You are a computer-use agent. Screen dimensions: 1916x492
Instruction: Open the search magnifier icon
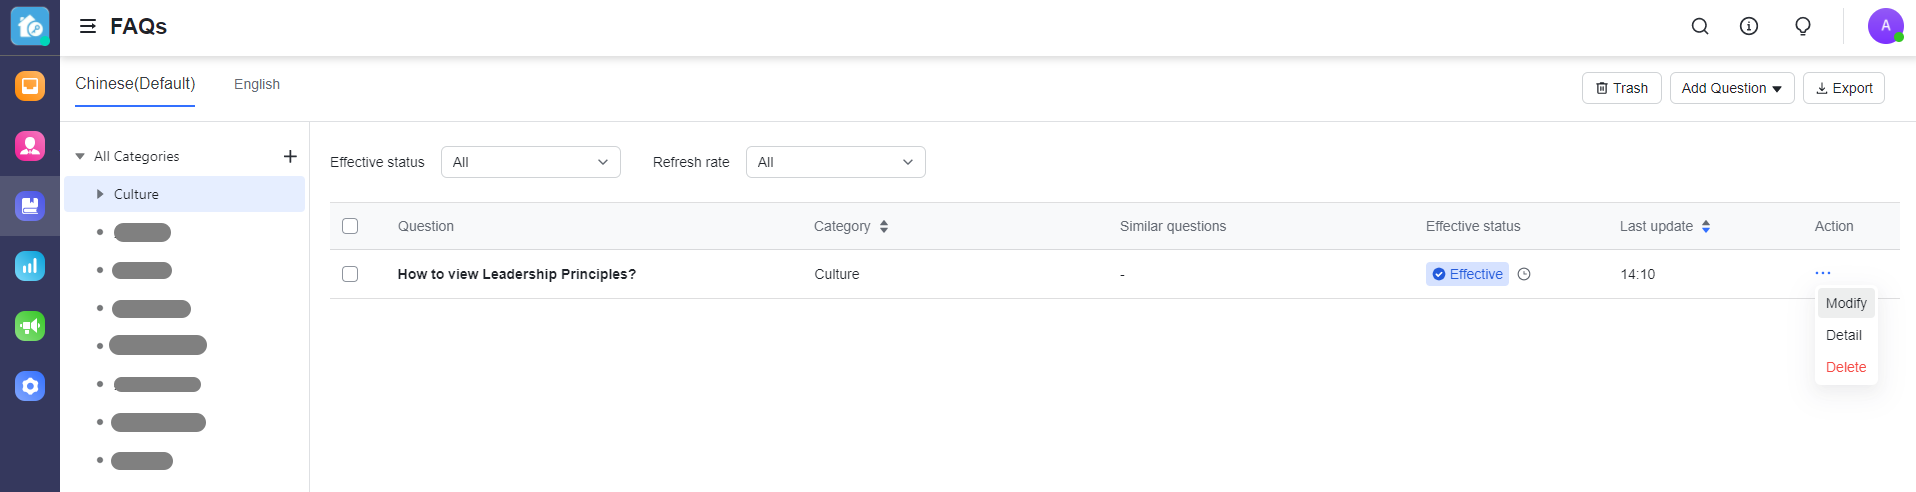[x=1700, y=26]
